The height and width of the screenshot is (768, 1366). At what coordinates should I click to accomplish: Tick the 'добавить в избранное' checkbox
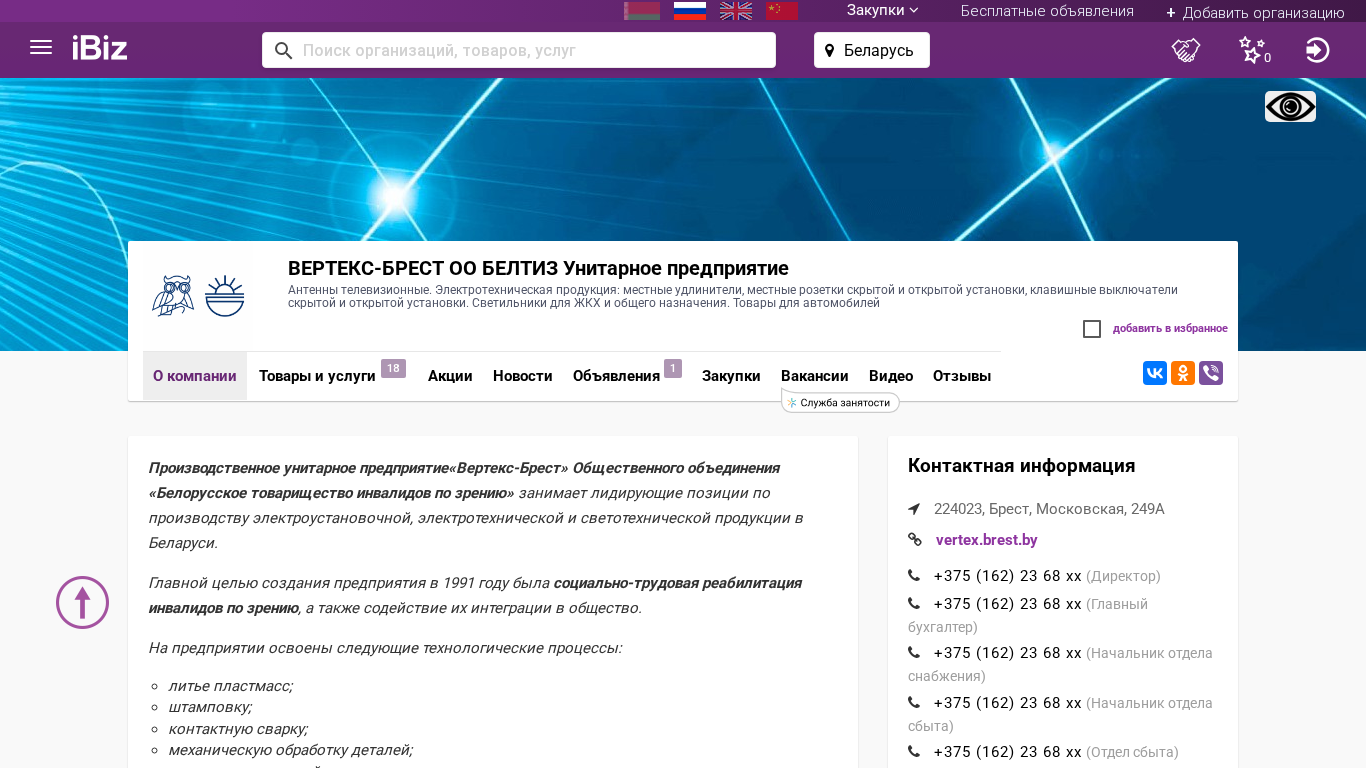tap(1092, 329)
